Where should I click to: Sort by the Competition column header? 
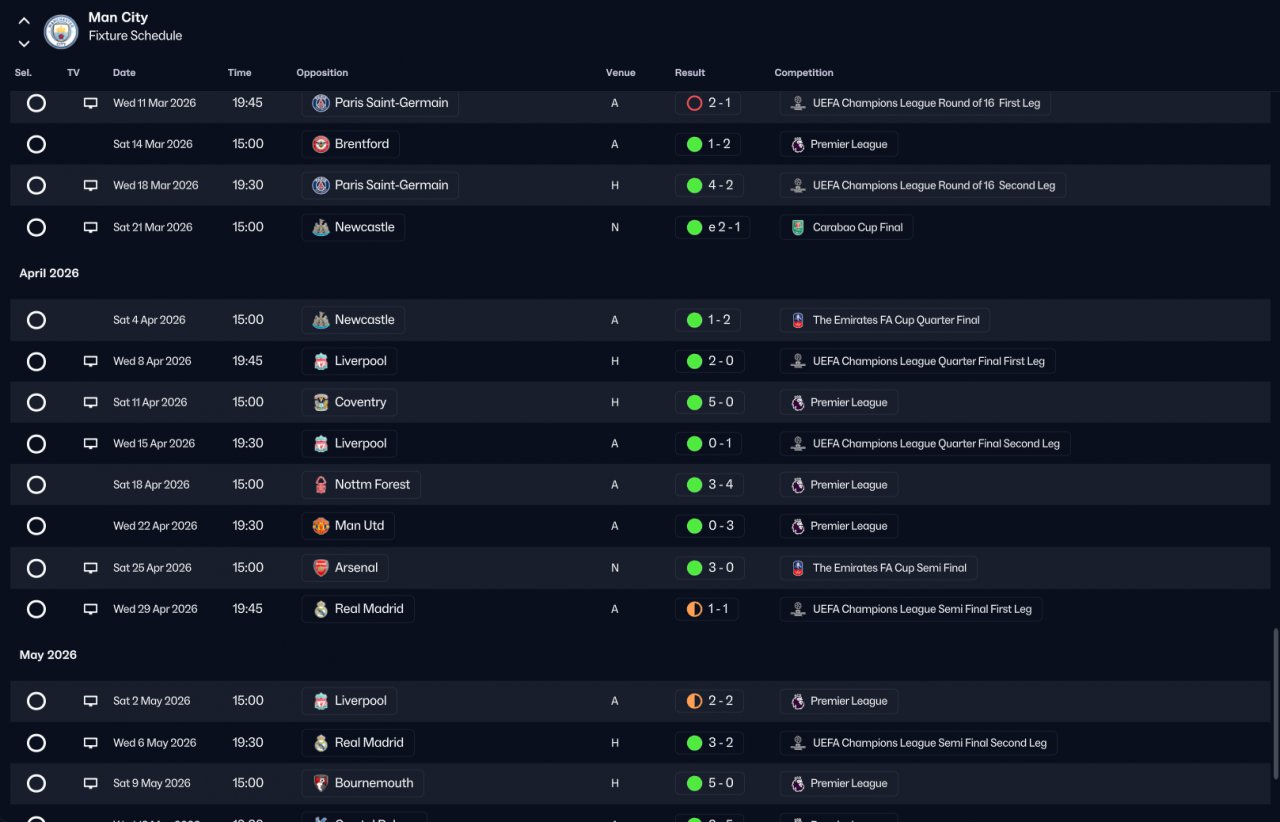pos(804,73)
